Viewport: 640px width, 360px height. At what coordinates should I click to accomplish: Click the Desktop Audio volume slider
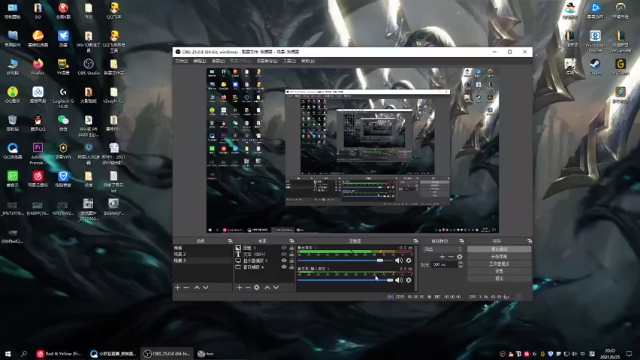[x=345, y=260]
